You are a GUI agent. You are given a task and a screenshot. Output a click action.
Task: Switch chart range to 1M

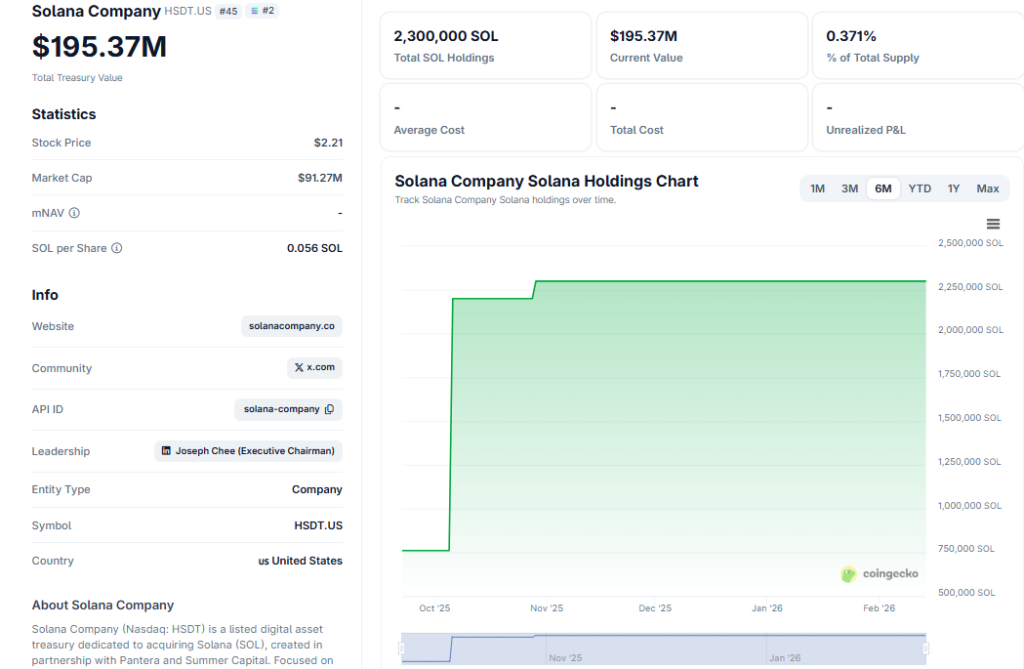817,189
